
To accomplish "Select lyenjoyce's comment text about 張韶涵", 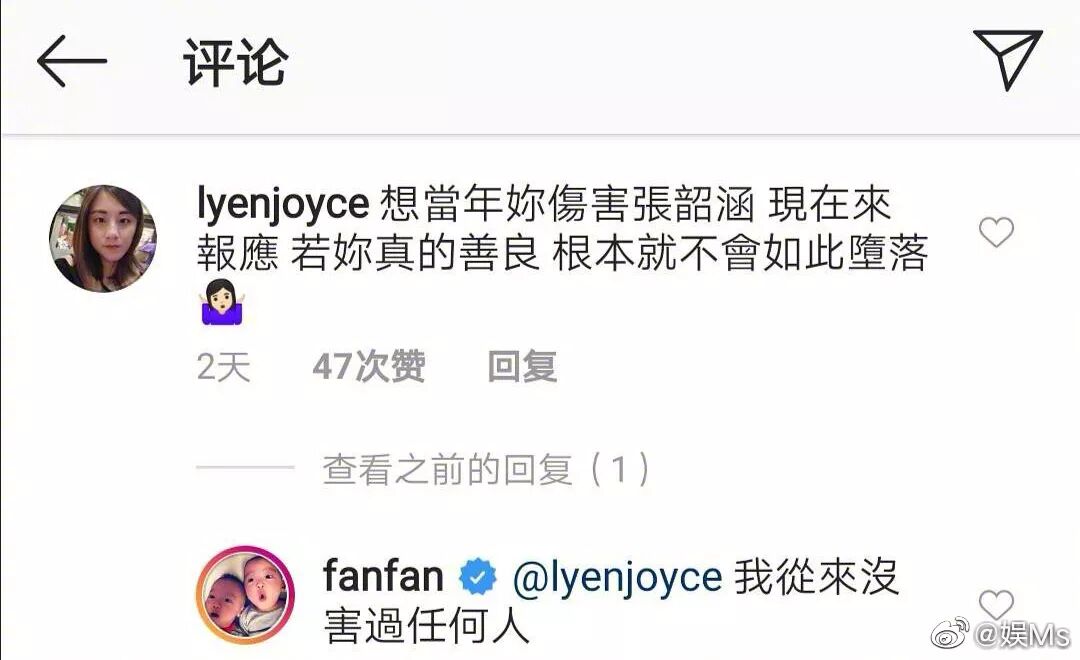I will click(562, 229).
